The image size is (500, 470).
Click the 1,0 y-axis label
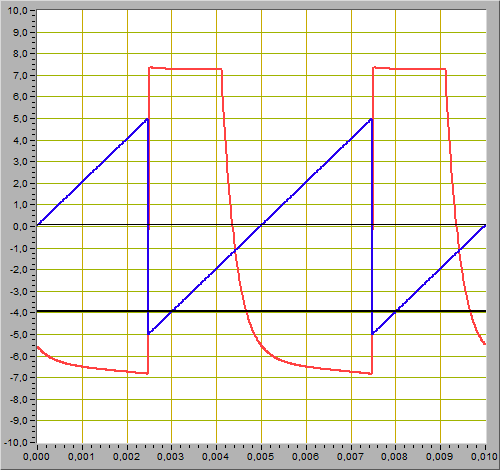(x=20, y=205)
